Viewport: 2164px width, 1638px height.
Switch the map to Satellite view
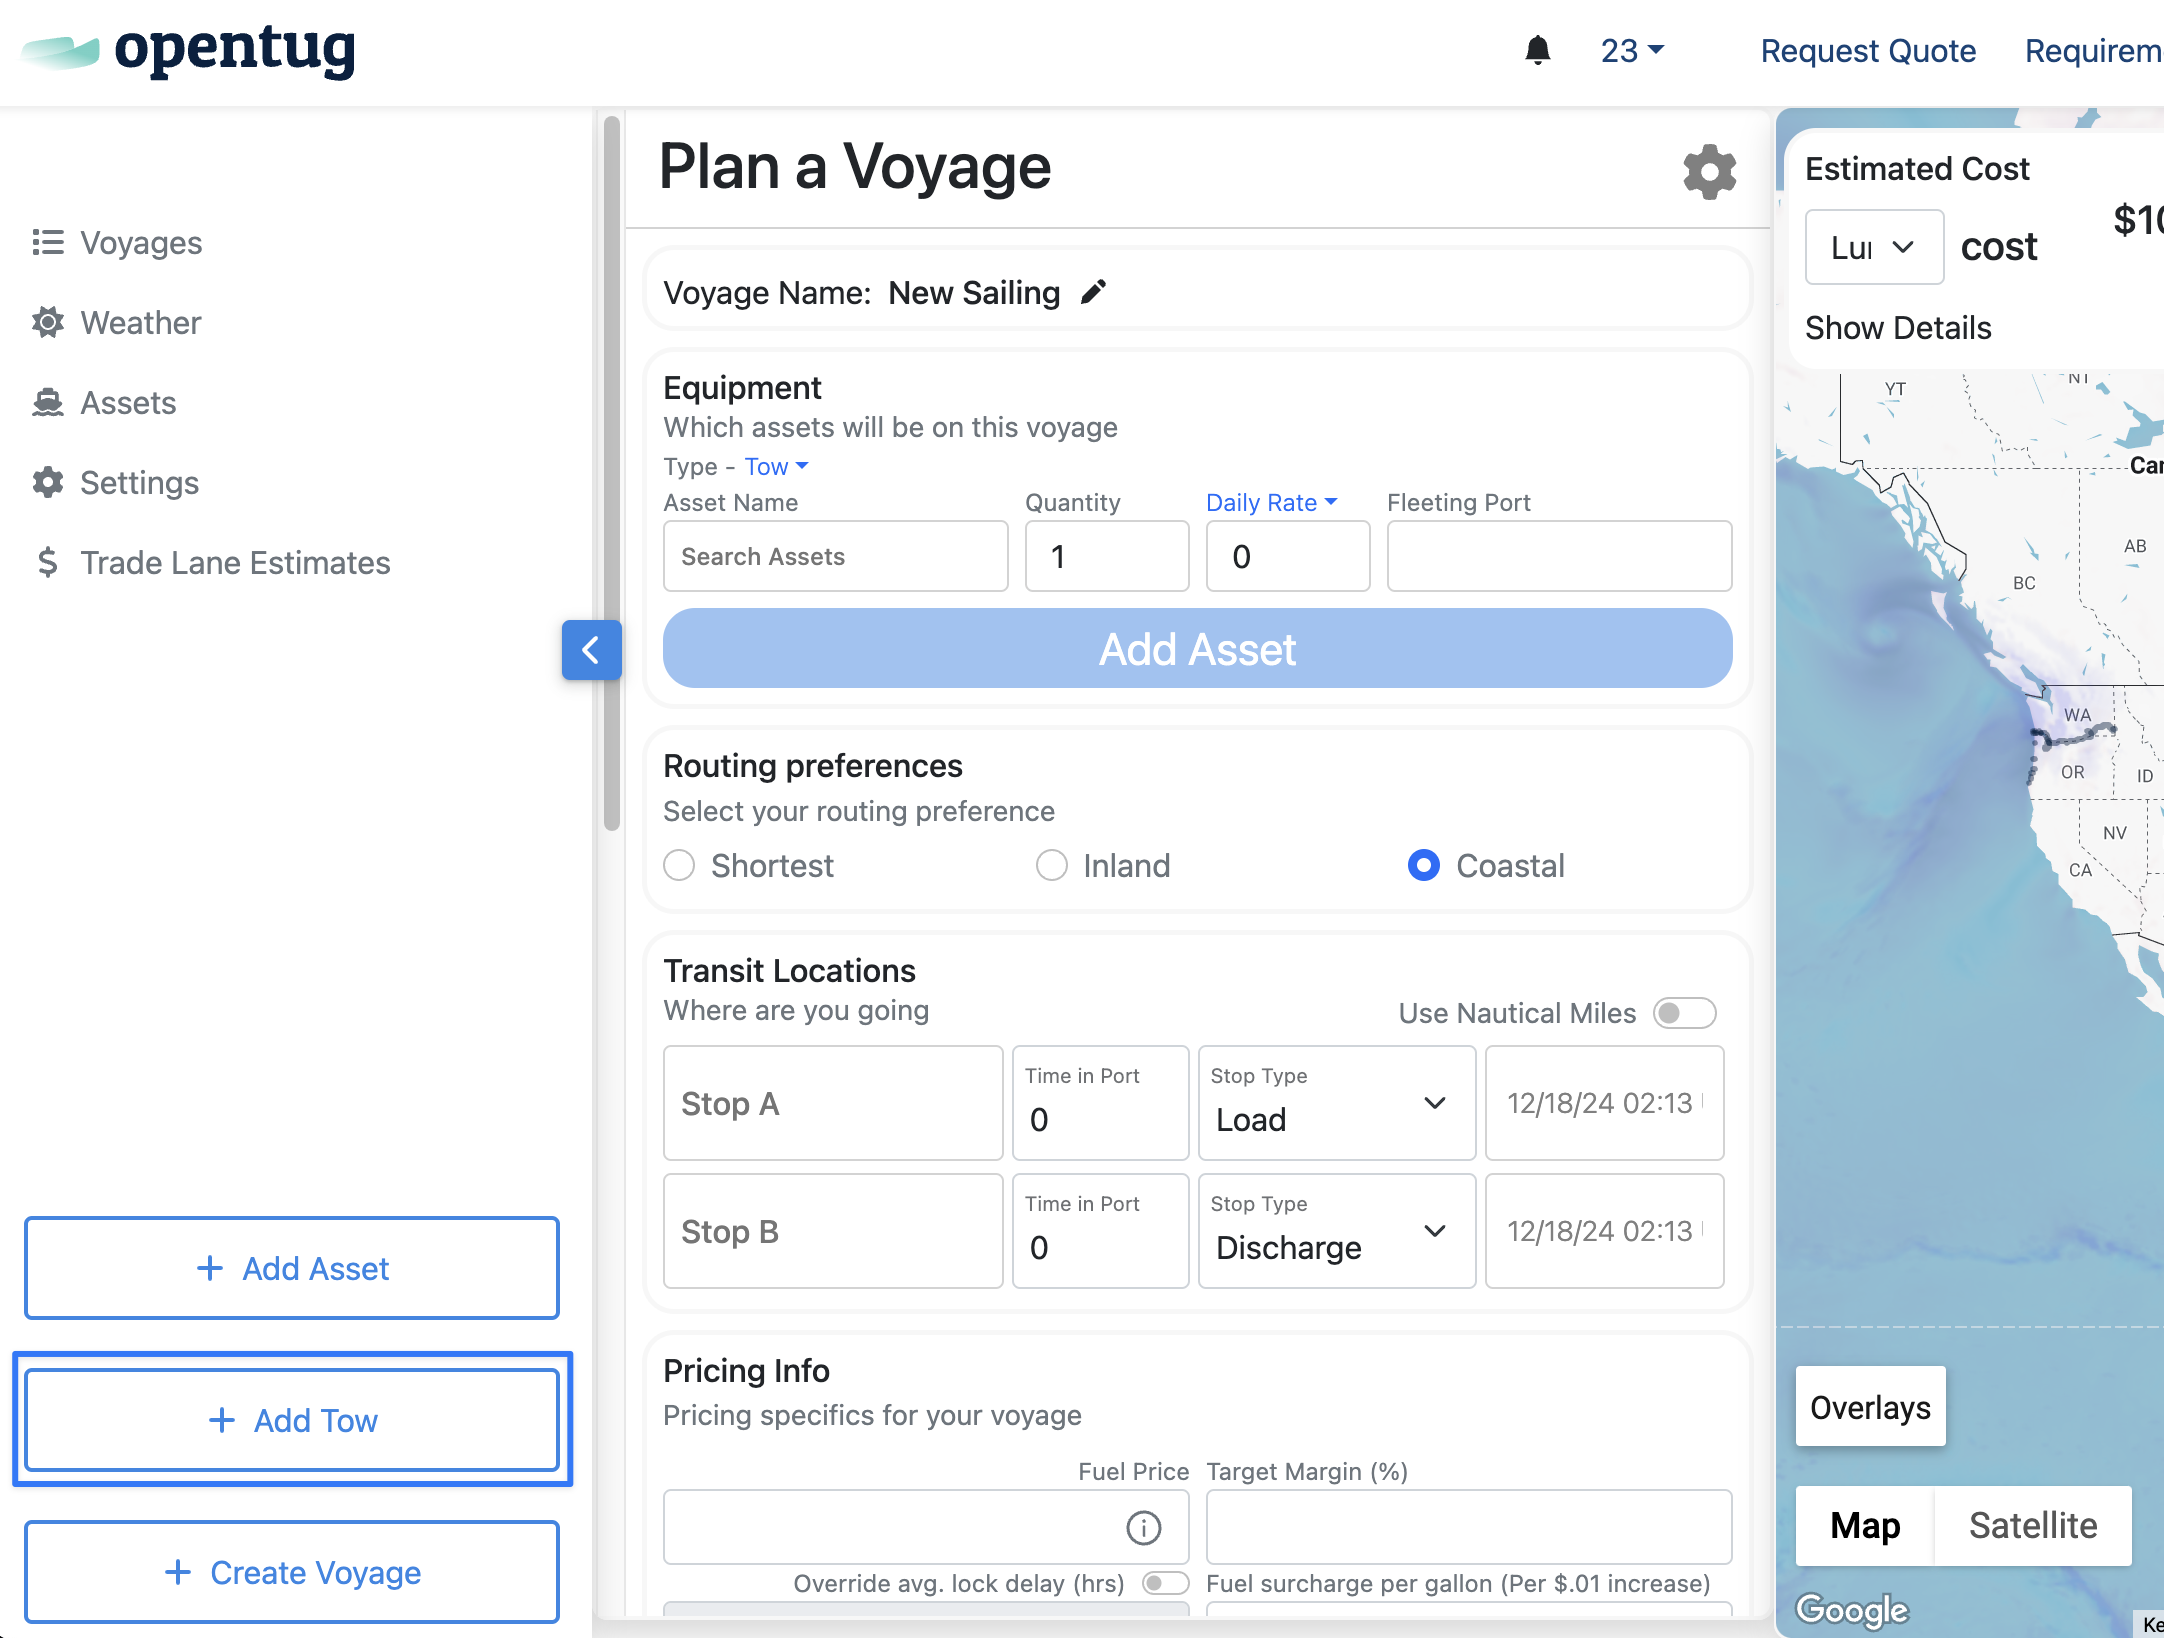(2032, 1525)
